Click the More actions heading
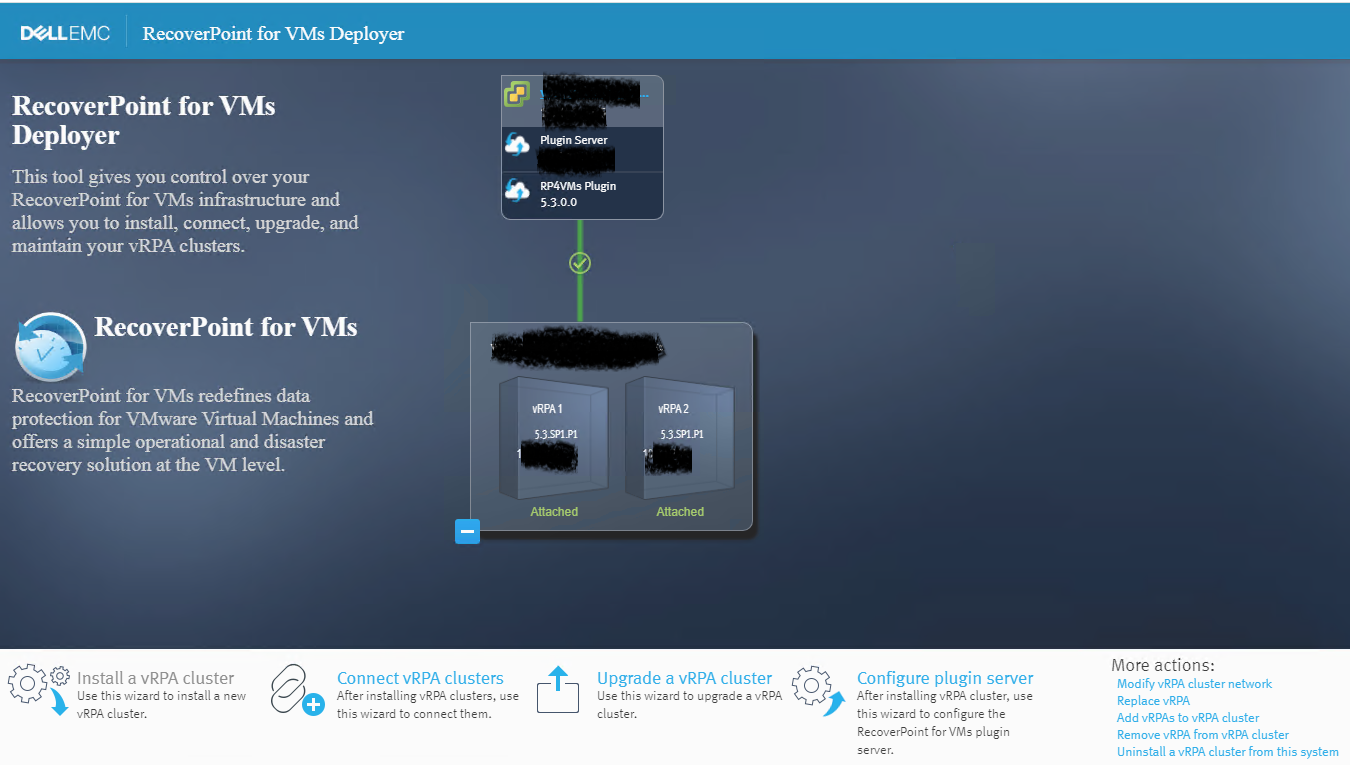 (1162, 665)
